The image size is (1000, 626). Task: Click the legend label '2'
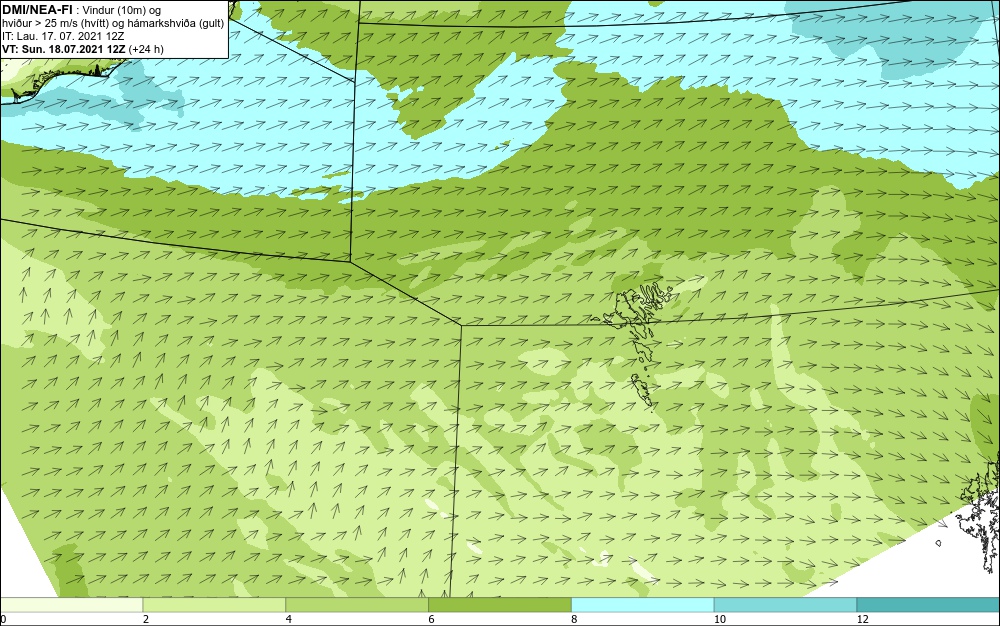click(146, 619)
